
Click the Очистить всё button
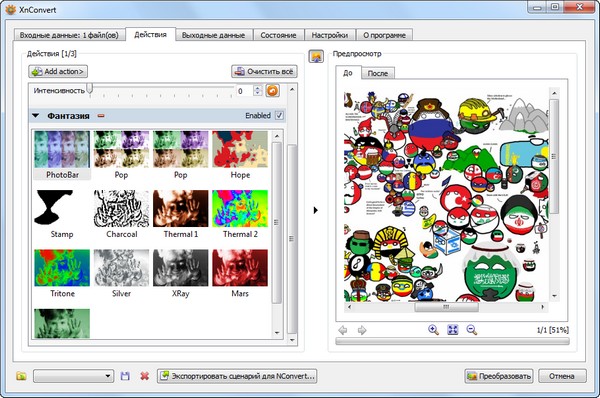[264, 72]
